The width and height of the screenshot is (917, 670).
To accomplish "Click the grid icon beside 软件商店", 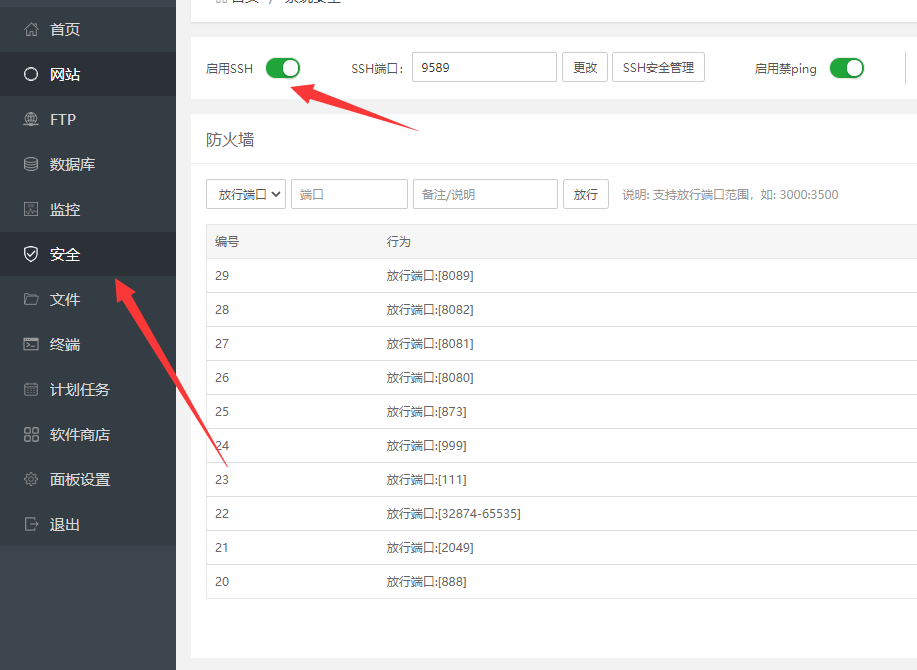I will tap(31, 434).
